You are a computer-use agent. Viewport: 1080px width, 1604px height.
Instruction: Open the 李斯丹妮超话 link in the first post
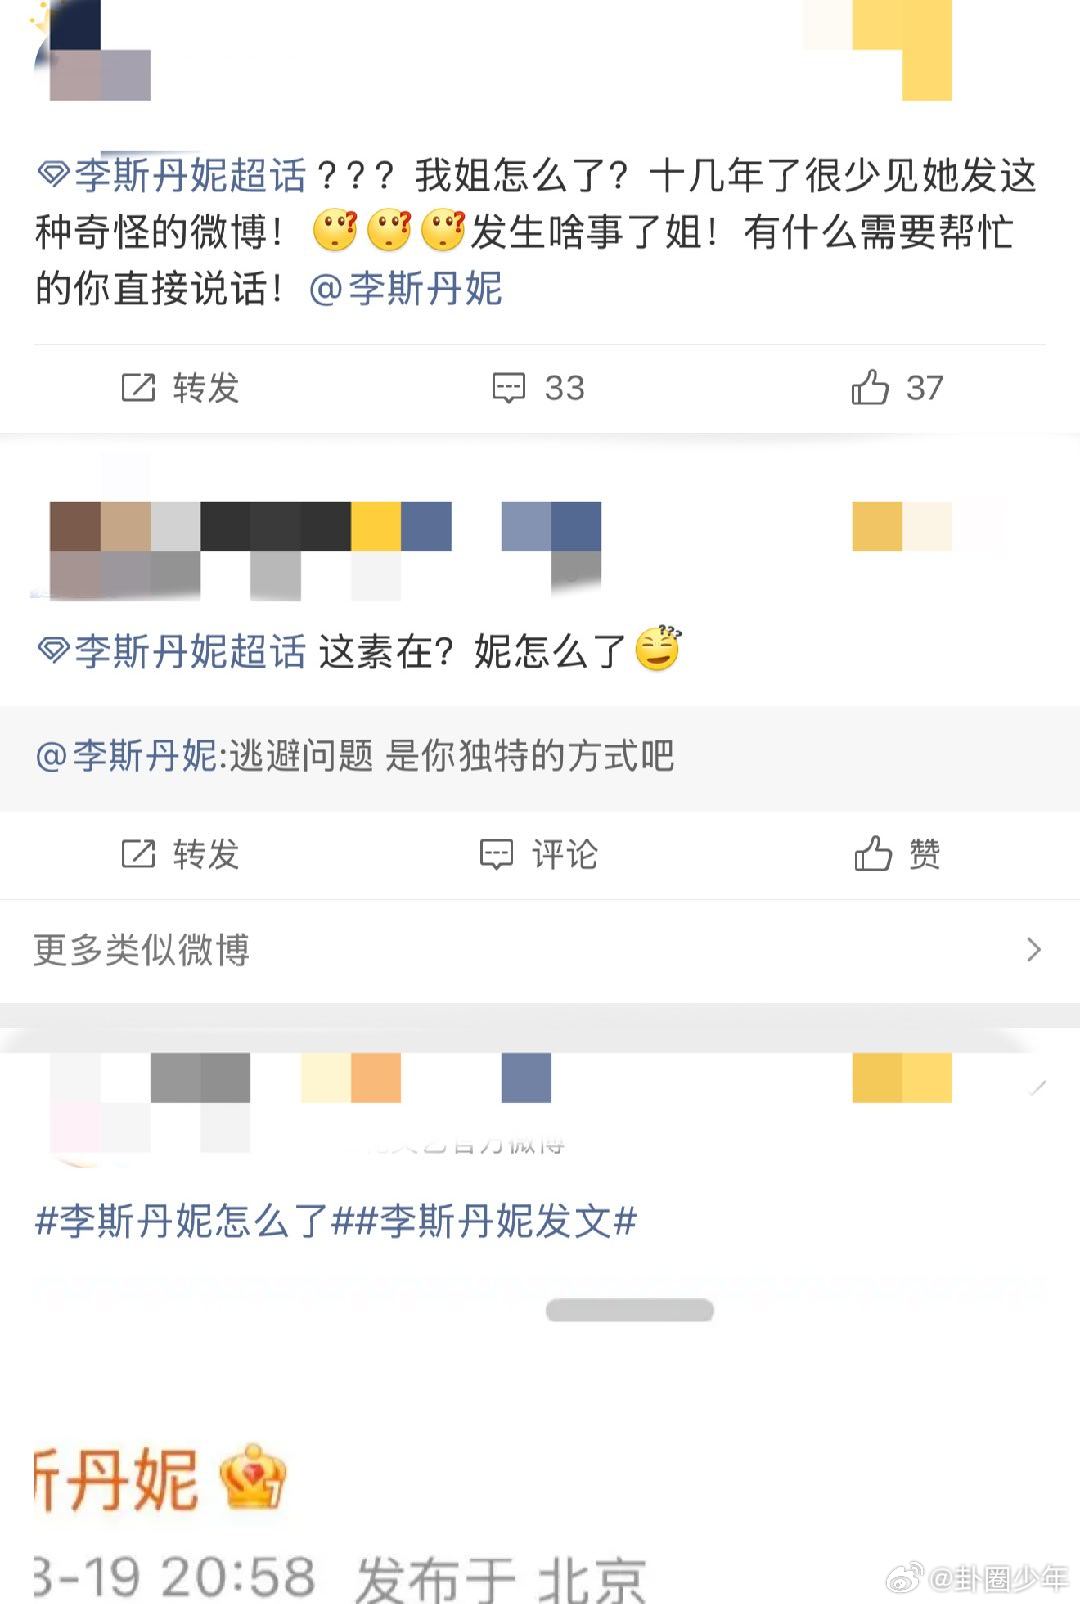coord(190,176)
